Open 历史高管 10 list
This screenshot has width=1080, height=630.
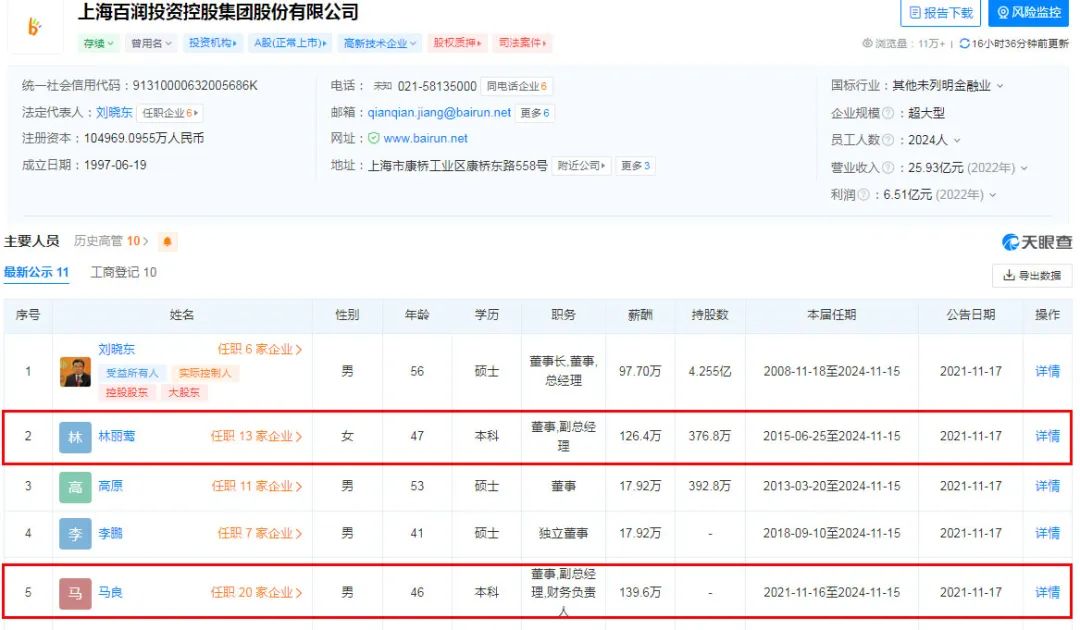pos(111,241)
